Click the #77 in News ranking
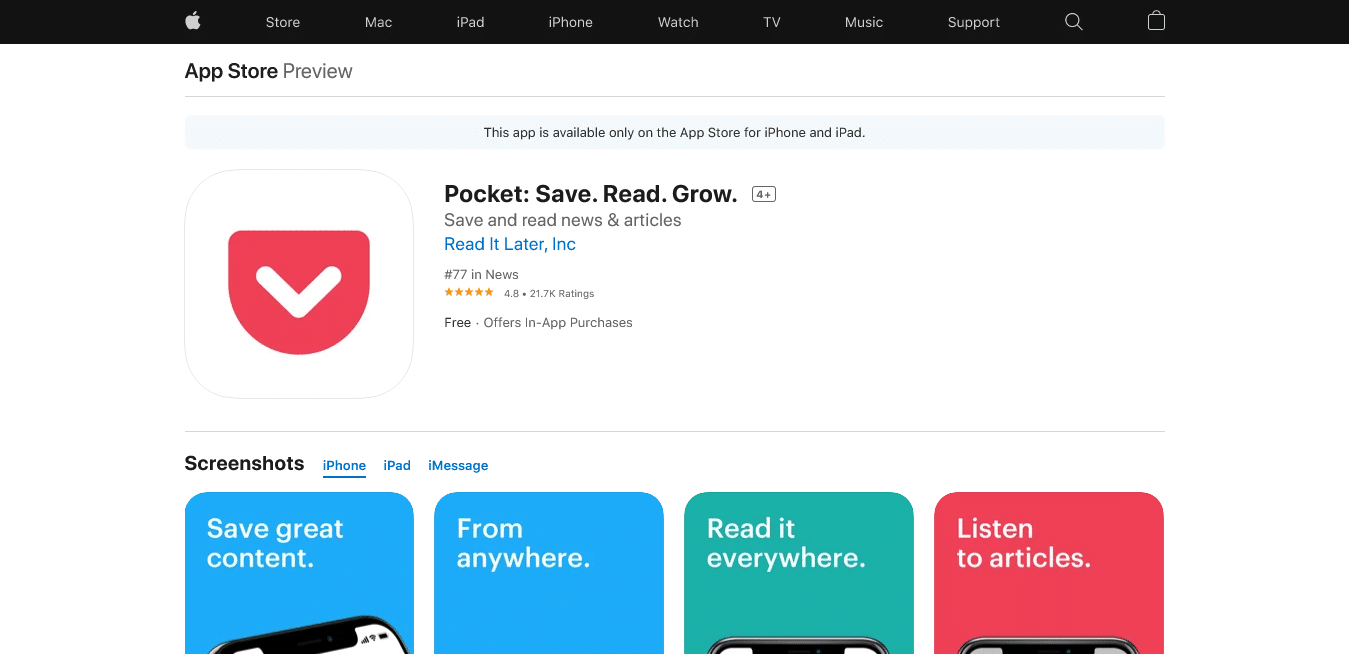Viewport: 1349px width, 668px height. tap(481, 274)
